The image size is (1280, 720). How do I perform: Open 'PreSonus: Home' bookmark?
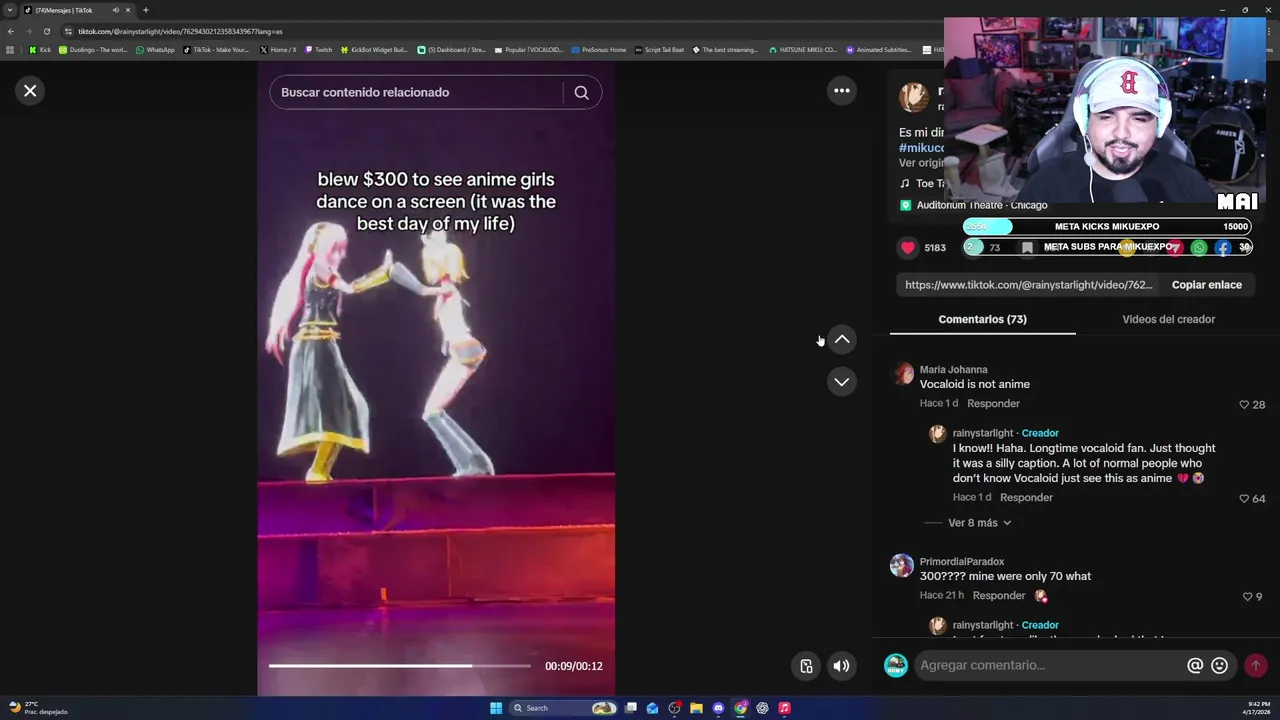[598, 50]
